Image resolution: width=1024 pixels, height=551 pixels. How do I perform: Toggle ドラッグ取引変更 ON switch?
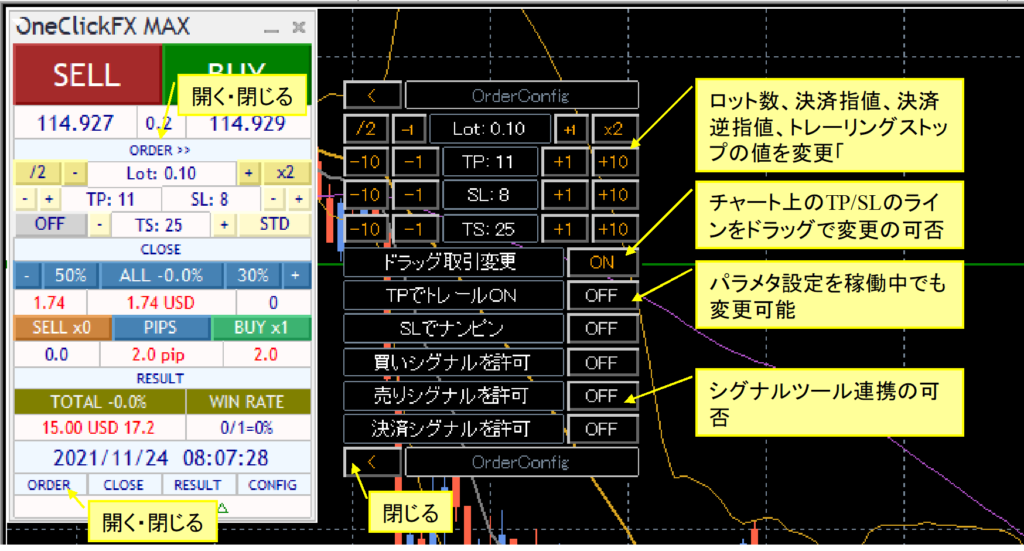(x=602, y=262)
